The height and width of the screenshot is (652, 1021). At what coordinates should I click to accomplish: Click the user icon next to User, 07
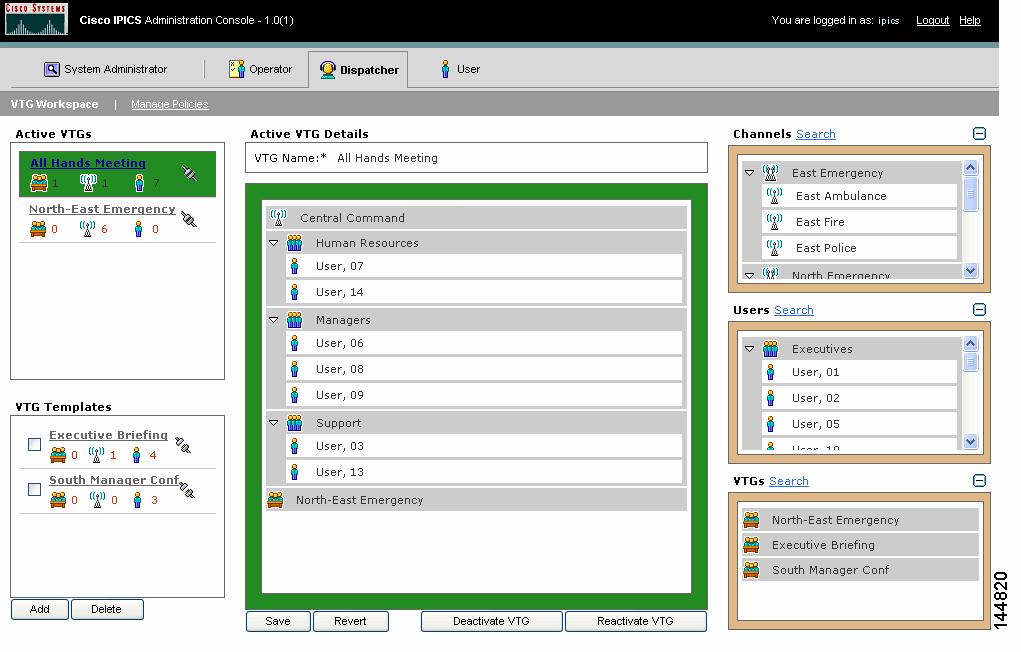pyautogui.click(x=294, y=266)
